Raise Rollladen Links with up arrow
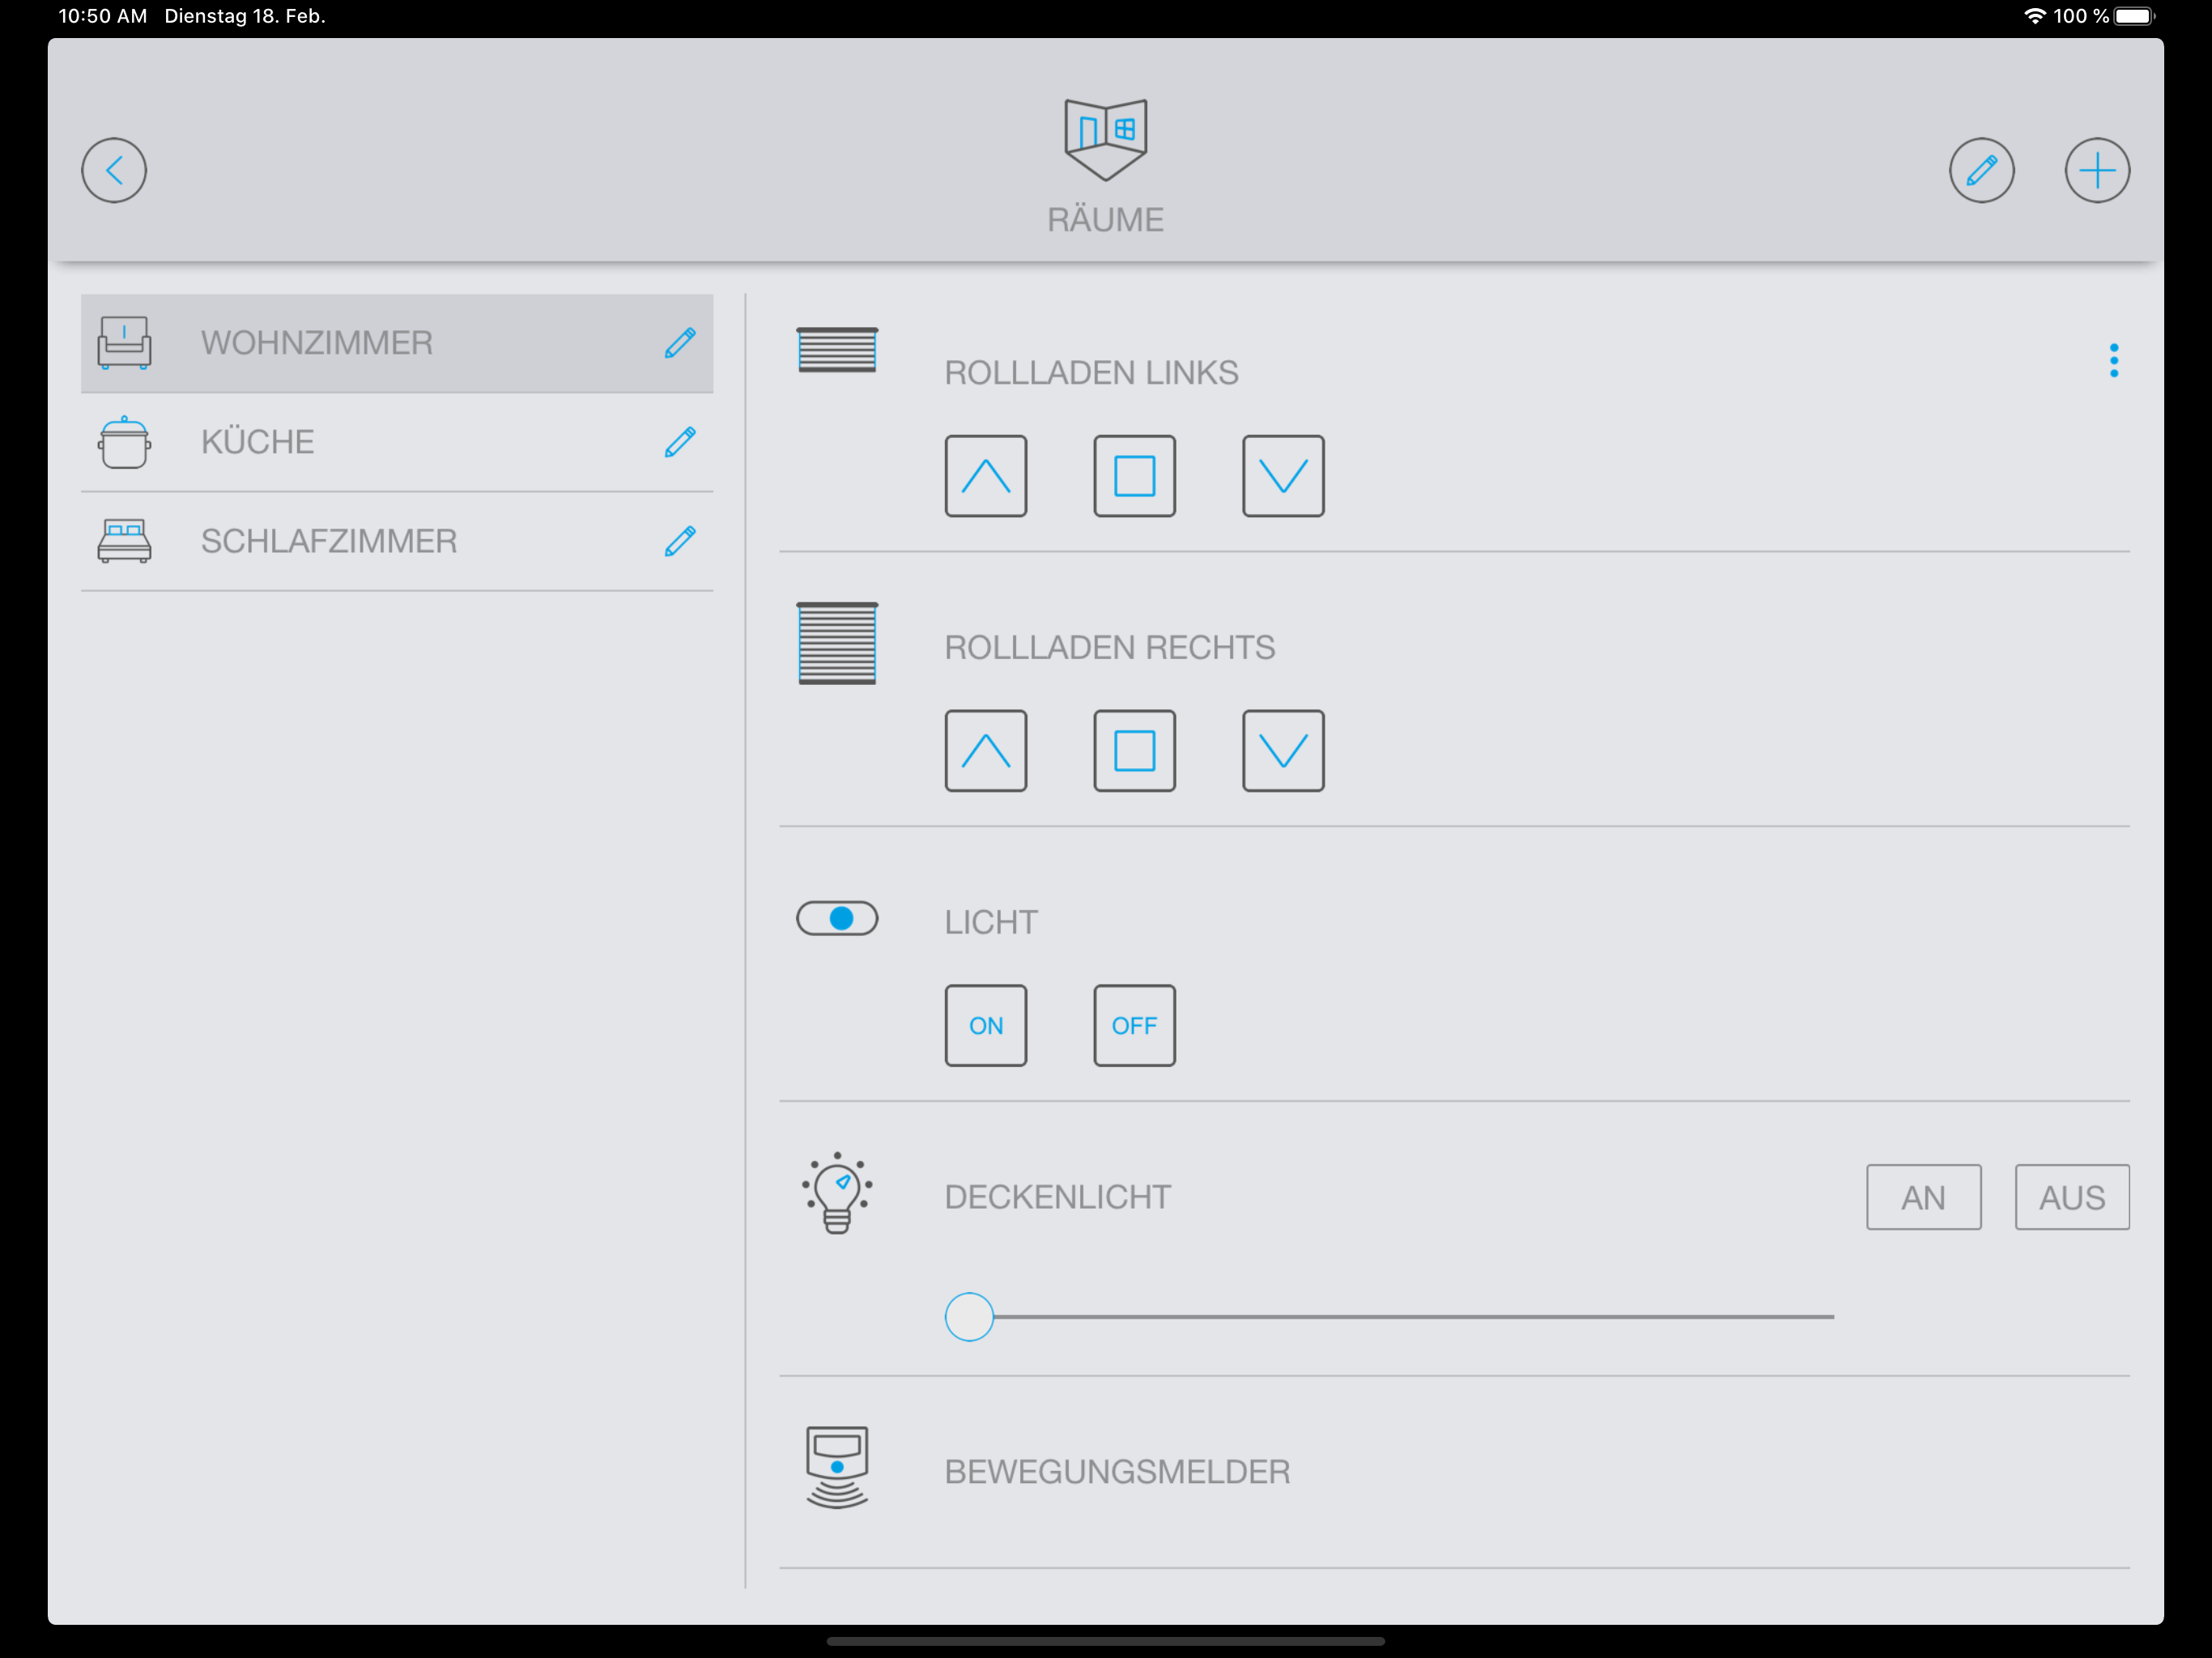The image size is (2212, 1658). (985, 476)
